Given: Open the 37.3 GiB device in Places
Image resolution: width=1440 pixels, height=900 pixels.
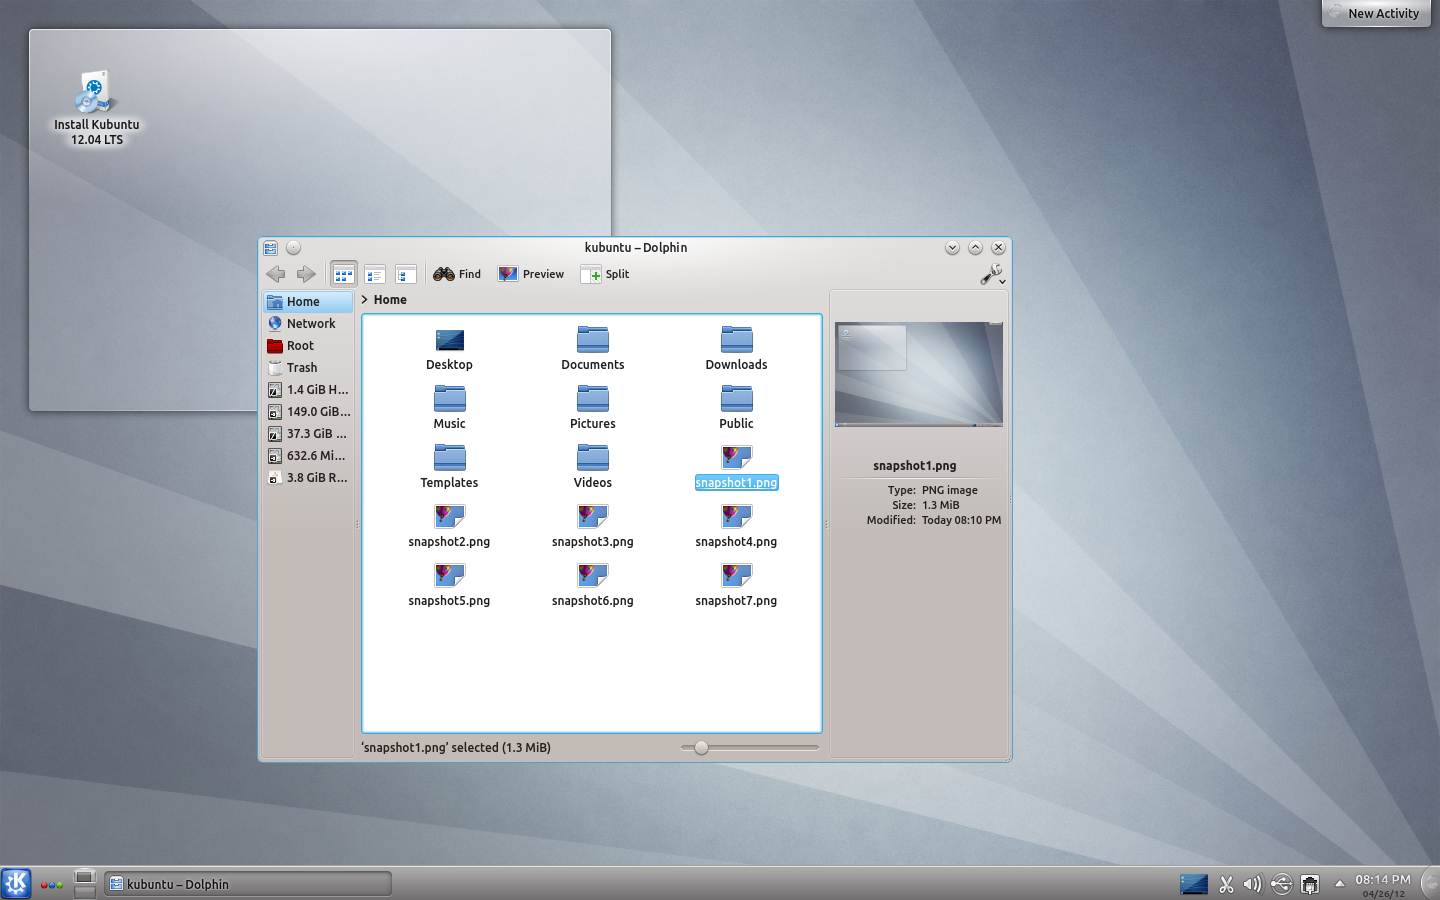Looking at the screenshot, I should (308, 434).
